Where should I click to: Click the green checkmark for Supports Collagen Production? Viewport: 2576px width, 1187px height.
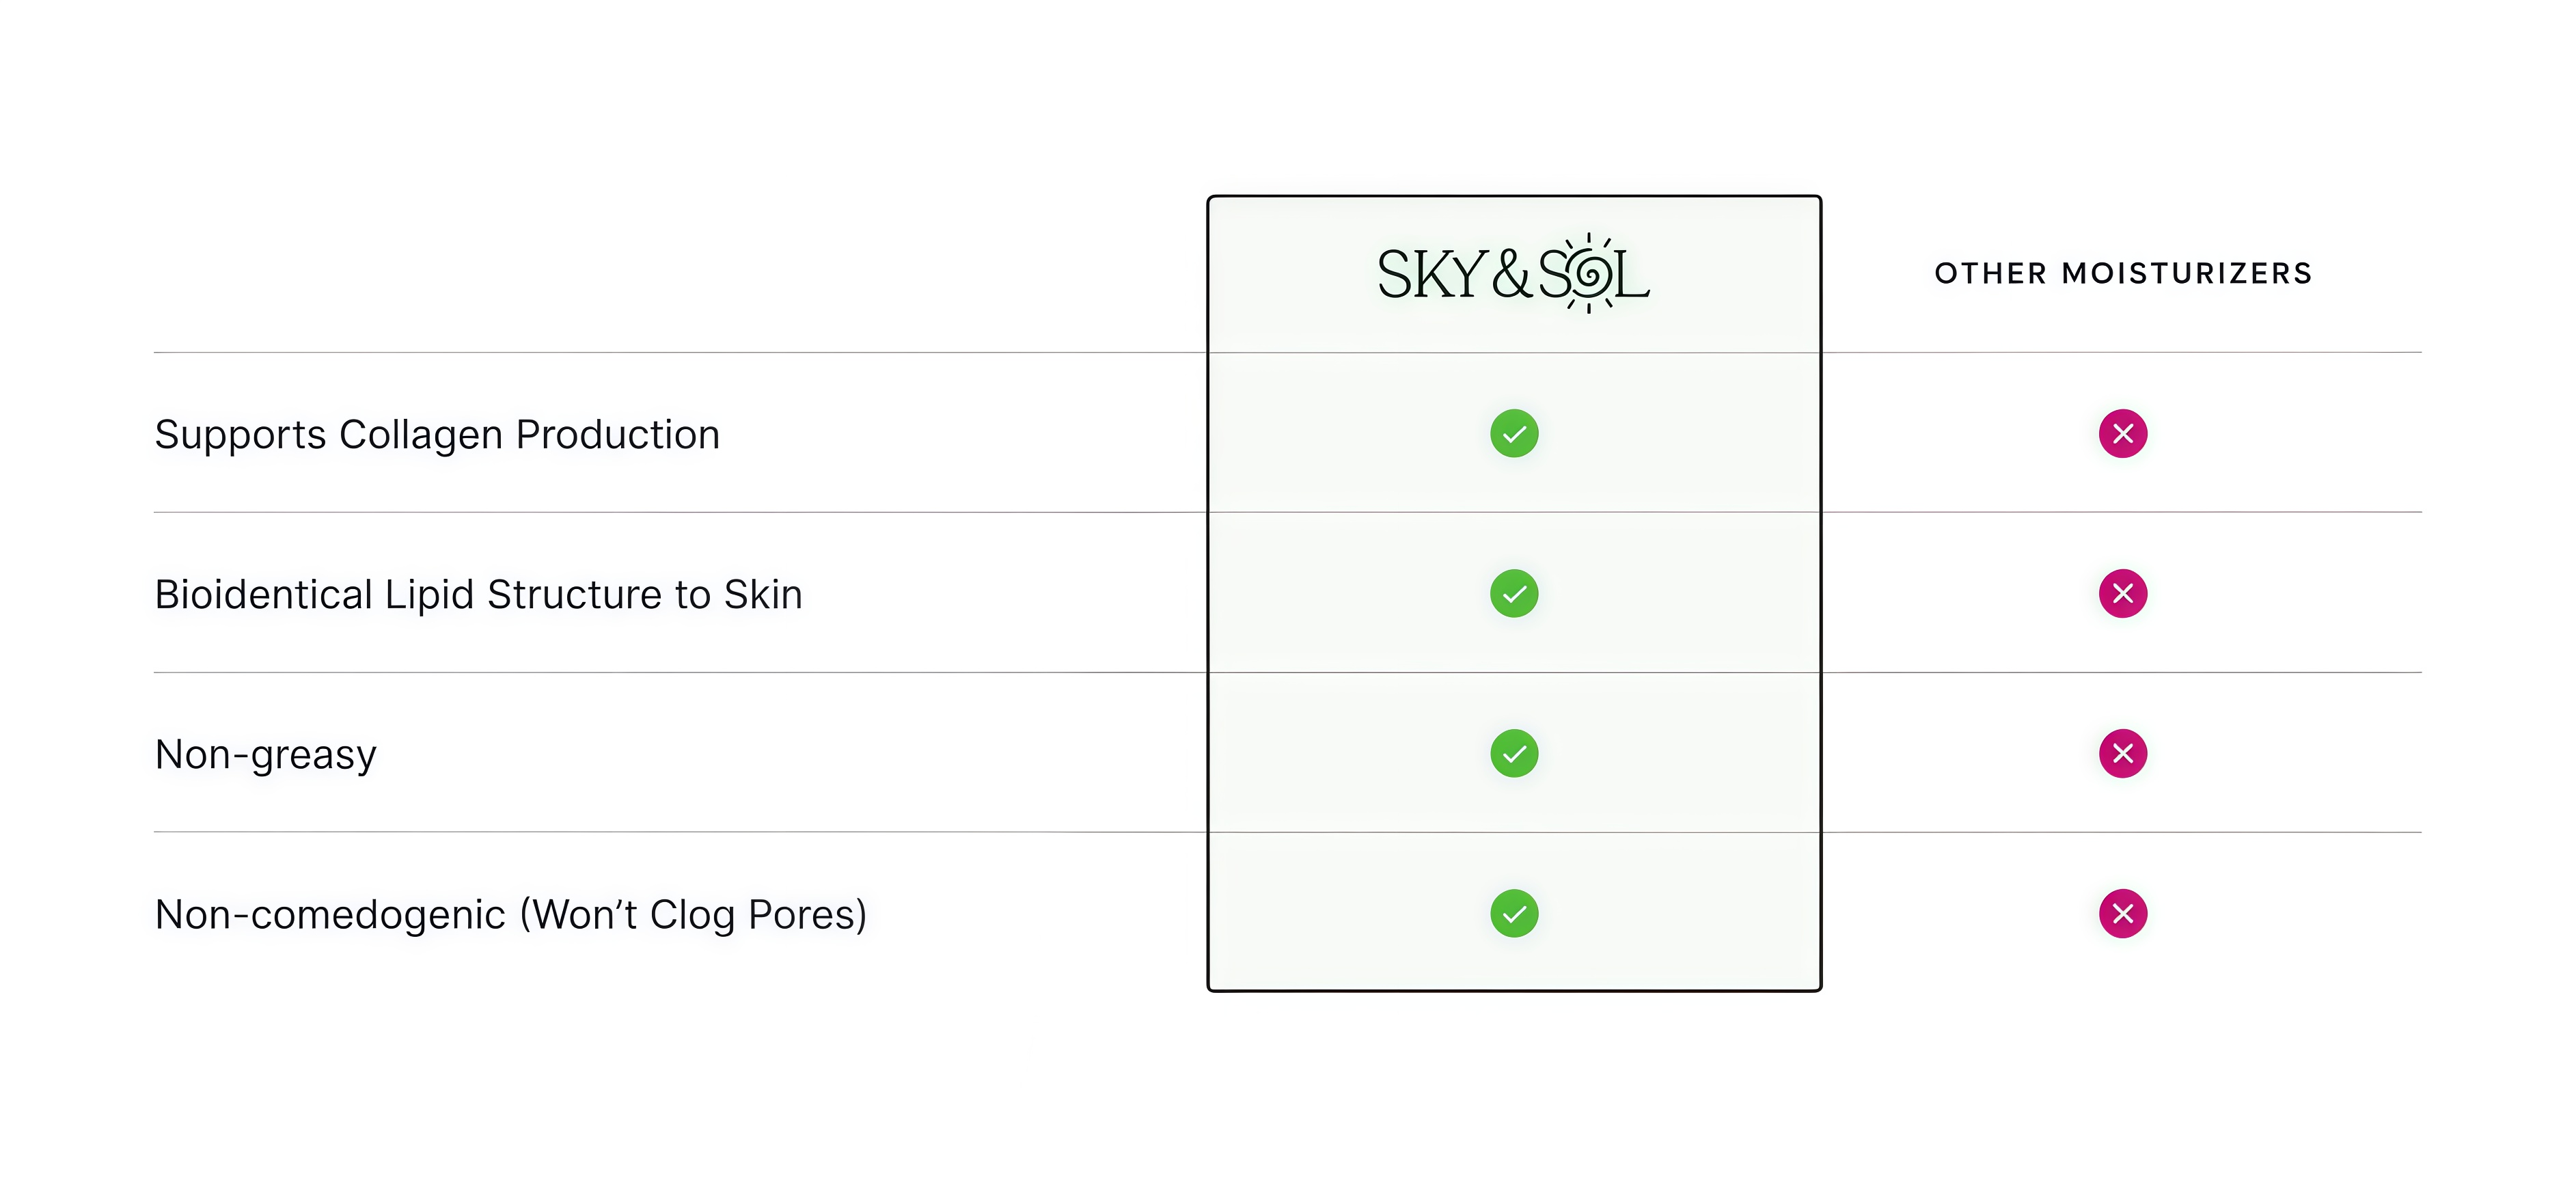pos(1513,433)
